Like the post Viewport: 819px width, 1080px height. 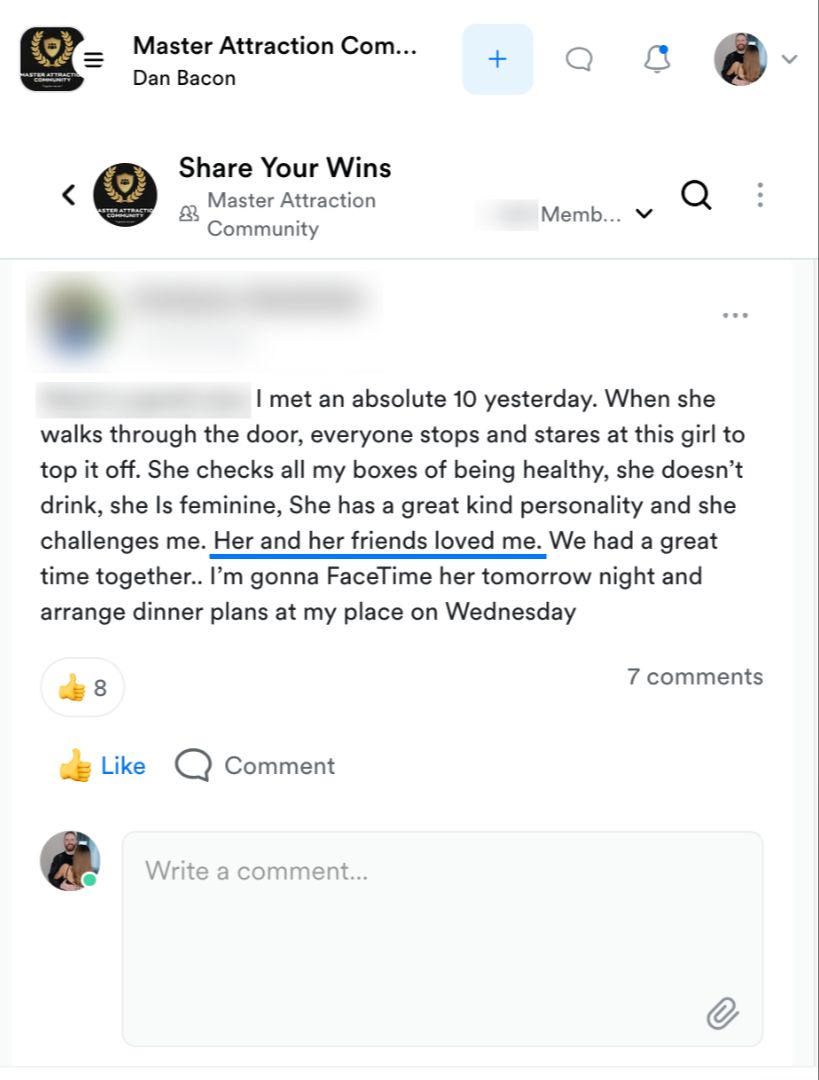(x=103, y=766)
